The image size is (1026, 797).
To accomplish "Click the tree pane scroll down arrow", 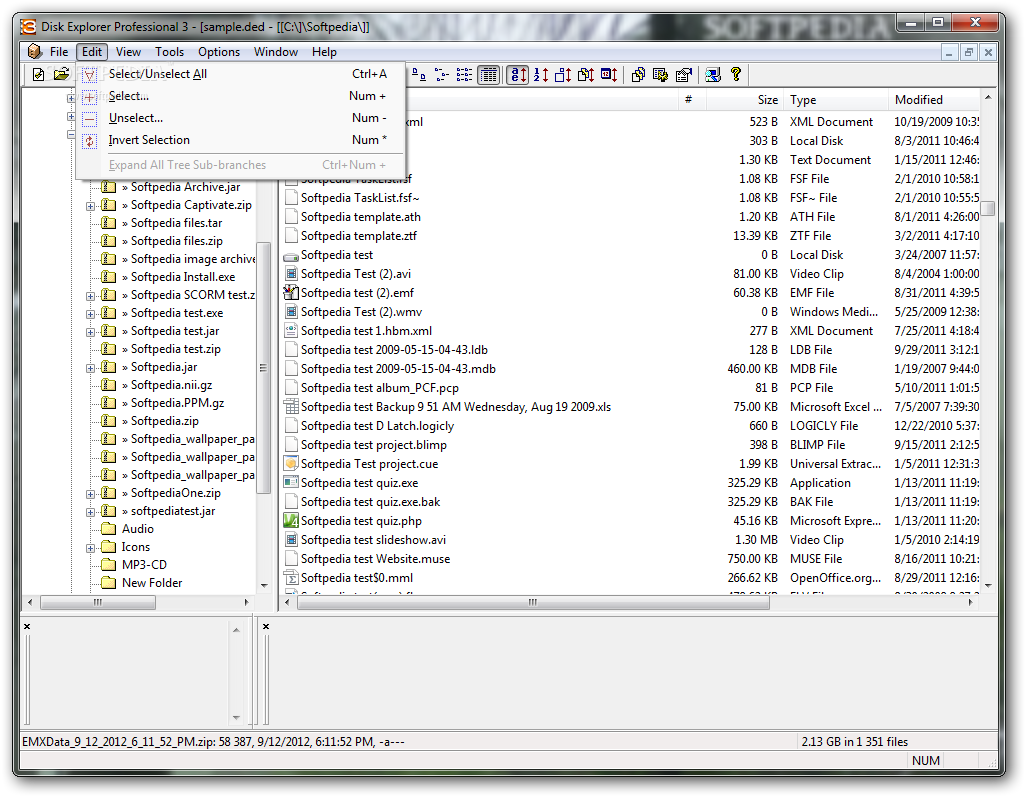I will pos(264,586).
